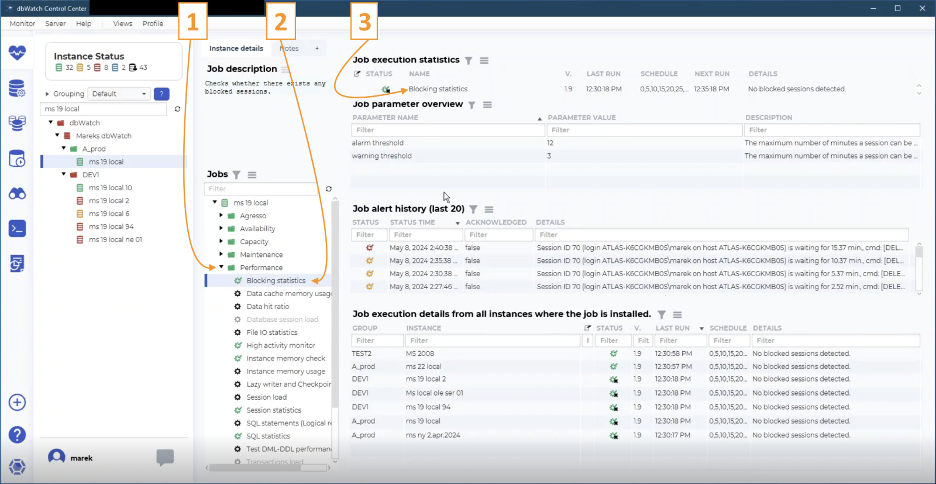
Task: Click the blue question mark button by Grouping
Action: click(161, 94)
